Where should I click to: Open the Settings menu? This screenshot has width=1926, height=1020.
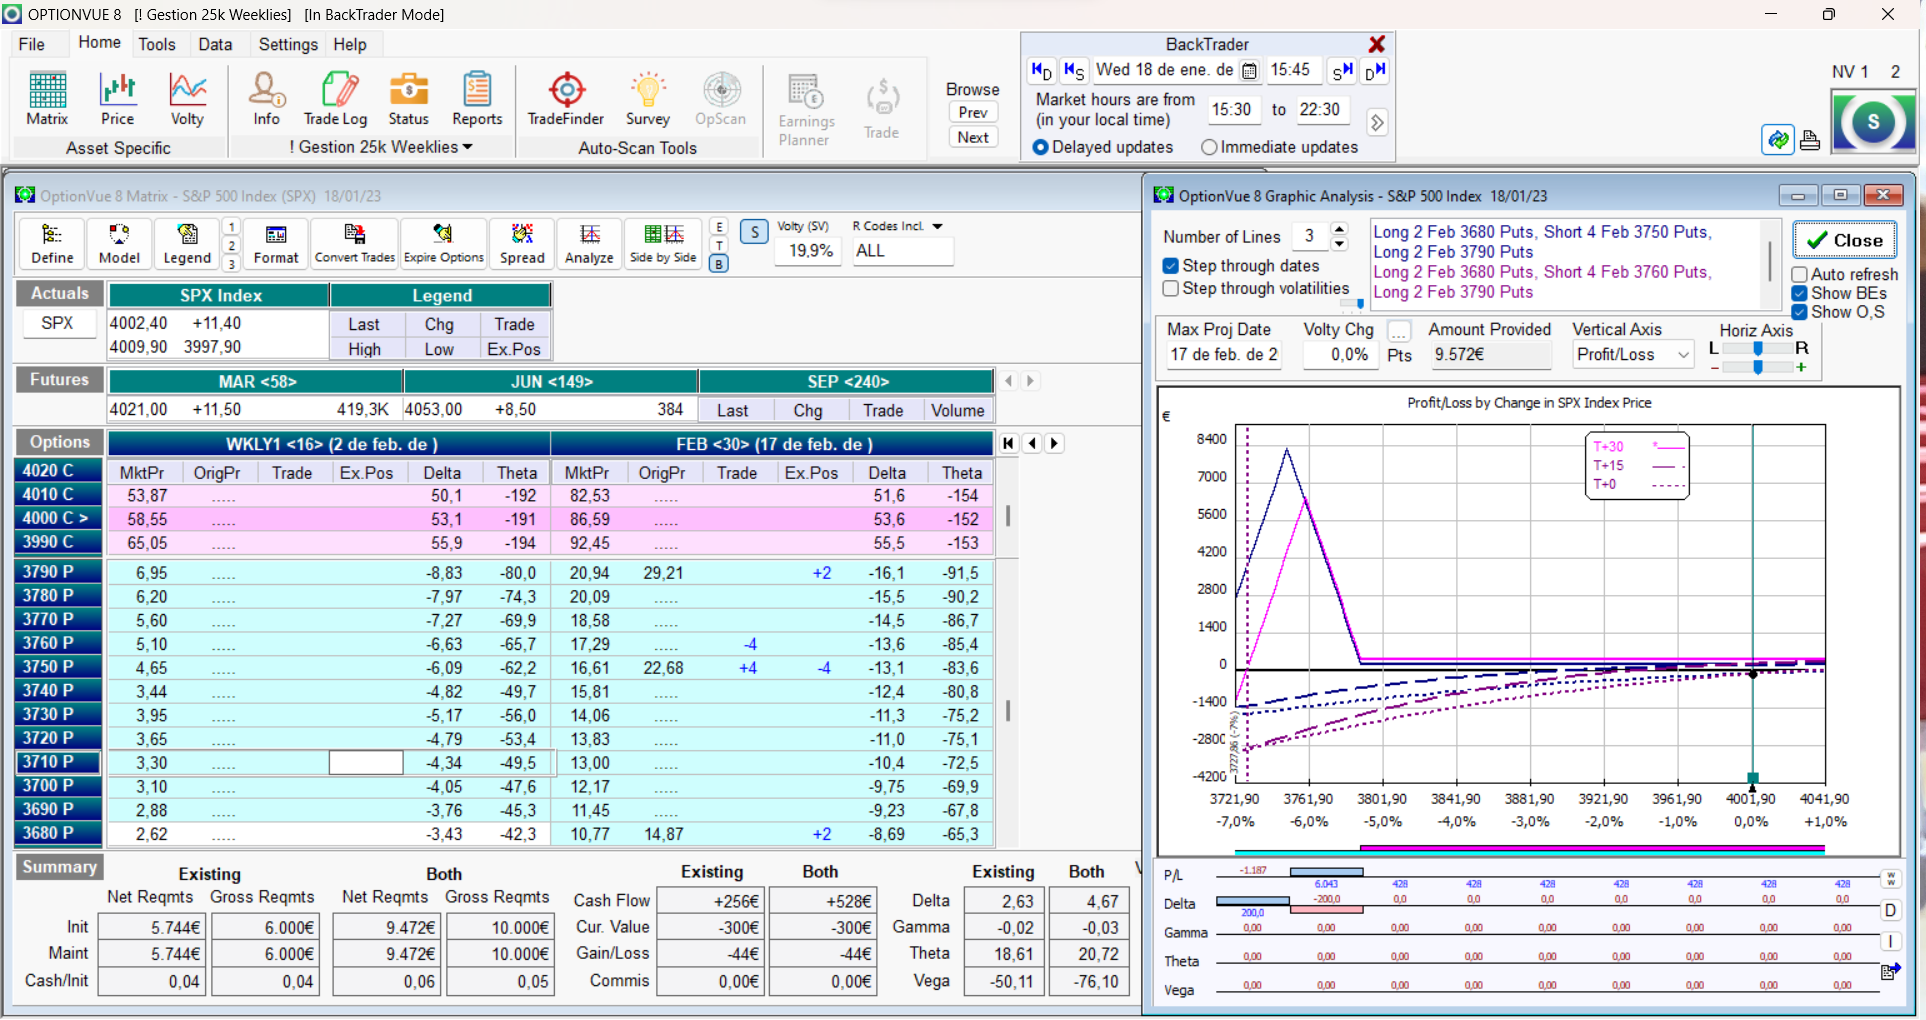pos(288,44)
